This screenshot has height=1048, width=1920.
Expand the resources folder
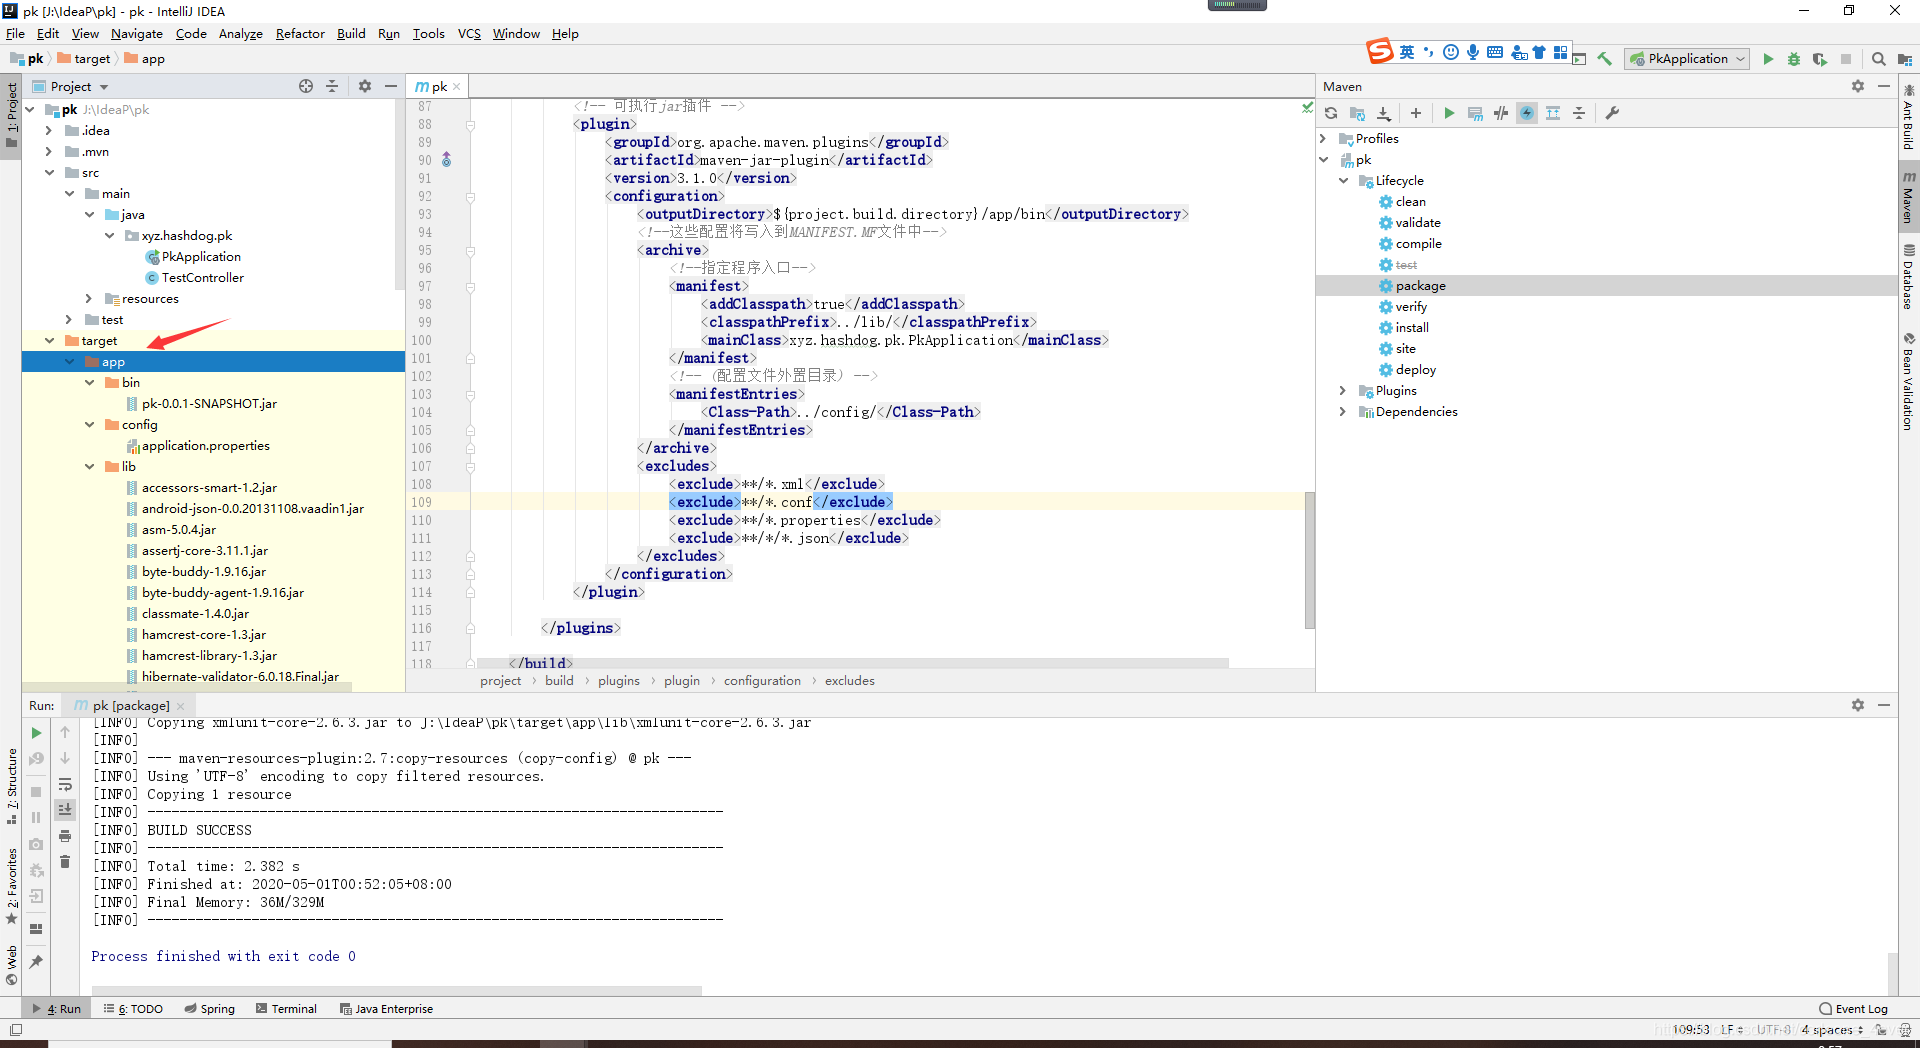coord(89,299)
